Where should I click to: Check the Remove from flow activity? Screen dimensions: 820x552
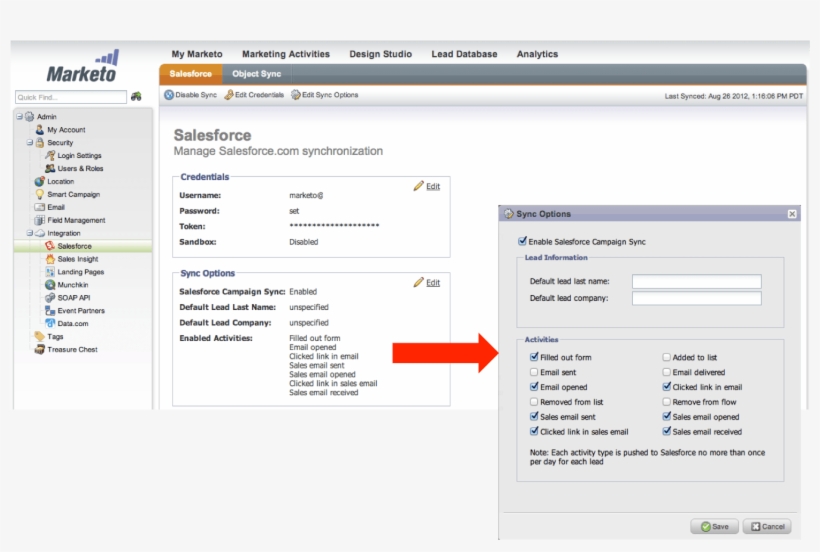666,402
